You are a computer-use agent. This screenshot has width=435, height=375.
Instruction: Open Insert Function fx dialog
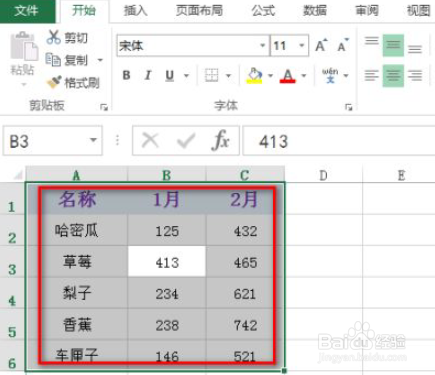221,140
